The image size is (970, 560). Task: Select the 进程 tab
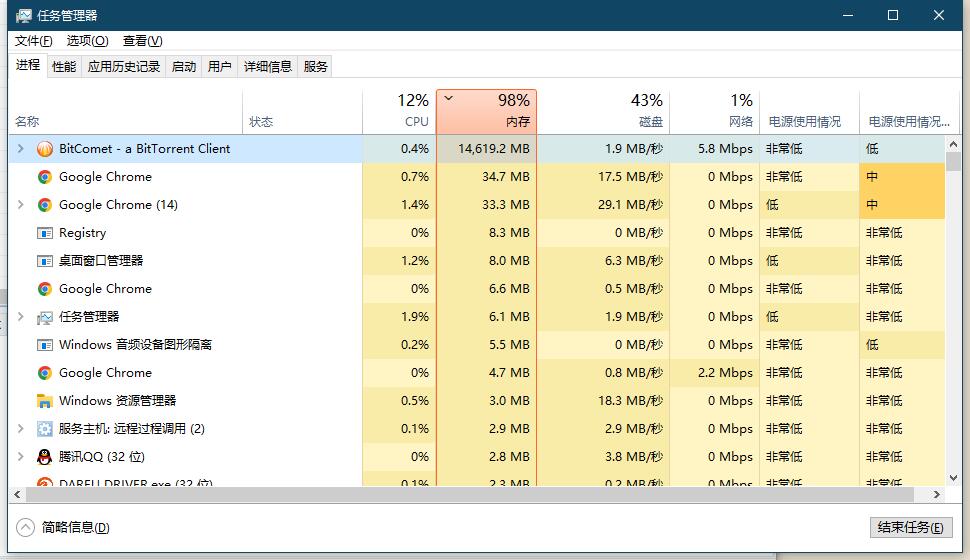pos(28,65)
